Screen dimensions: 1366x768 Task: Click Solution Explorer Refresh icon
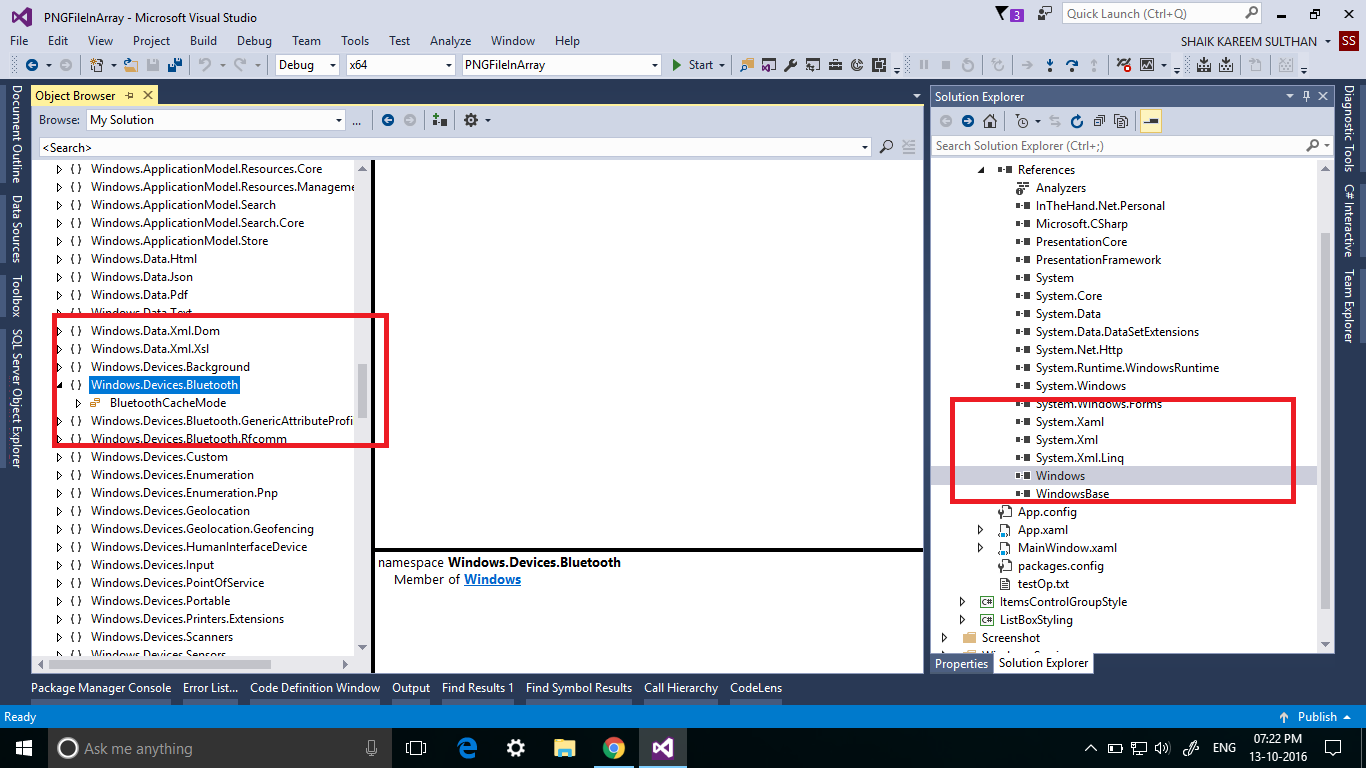1077,121
